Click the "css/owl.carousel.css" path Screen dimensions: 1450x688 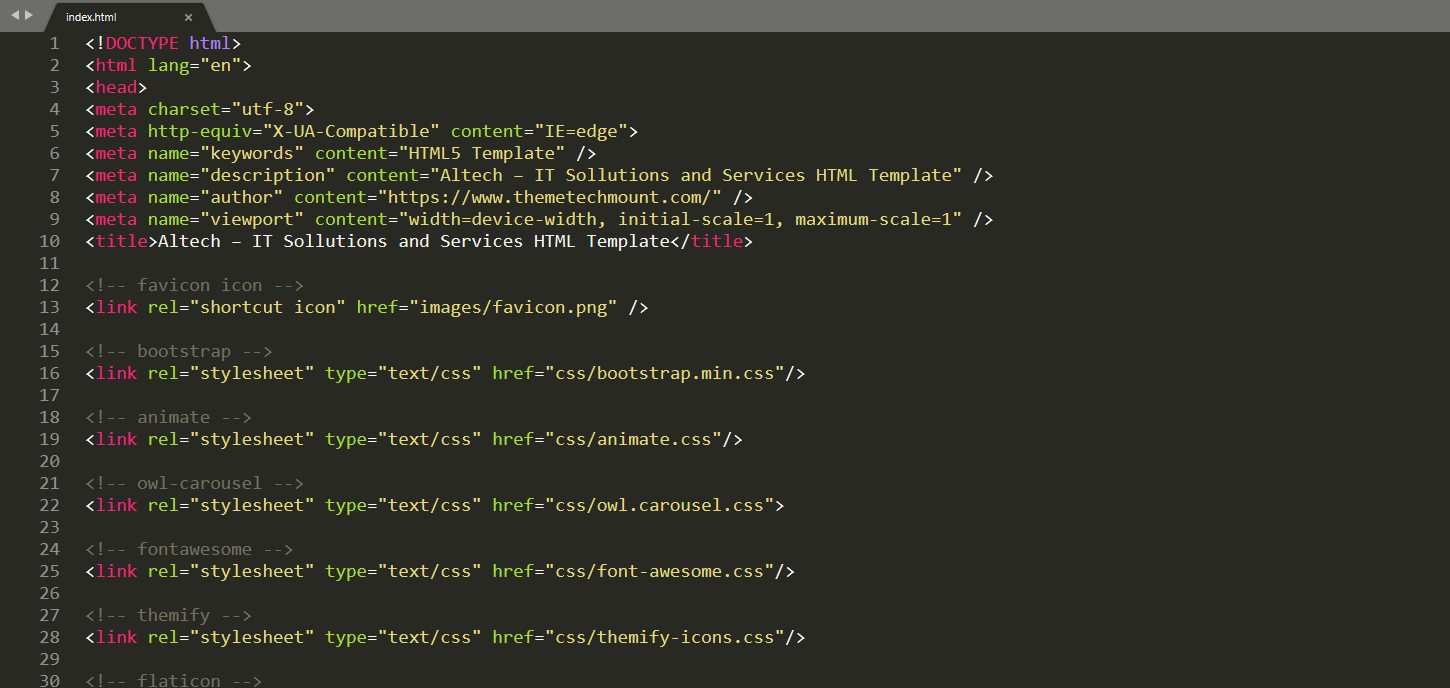pyautogui.click(x=659, y=505)
